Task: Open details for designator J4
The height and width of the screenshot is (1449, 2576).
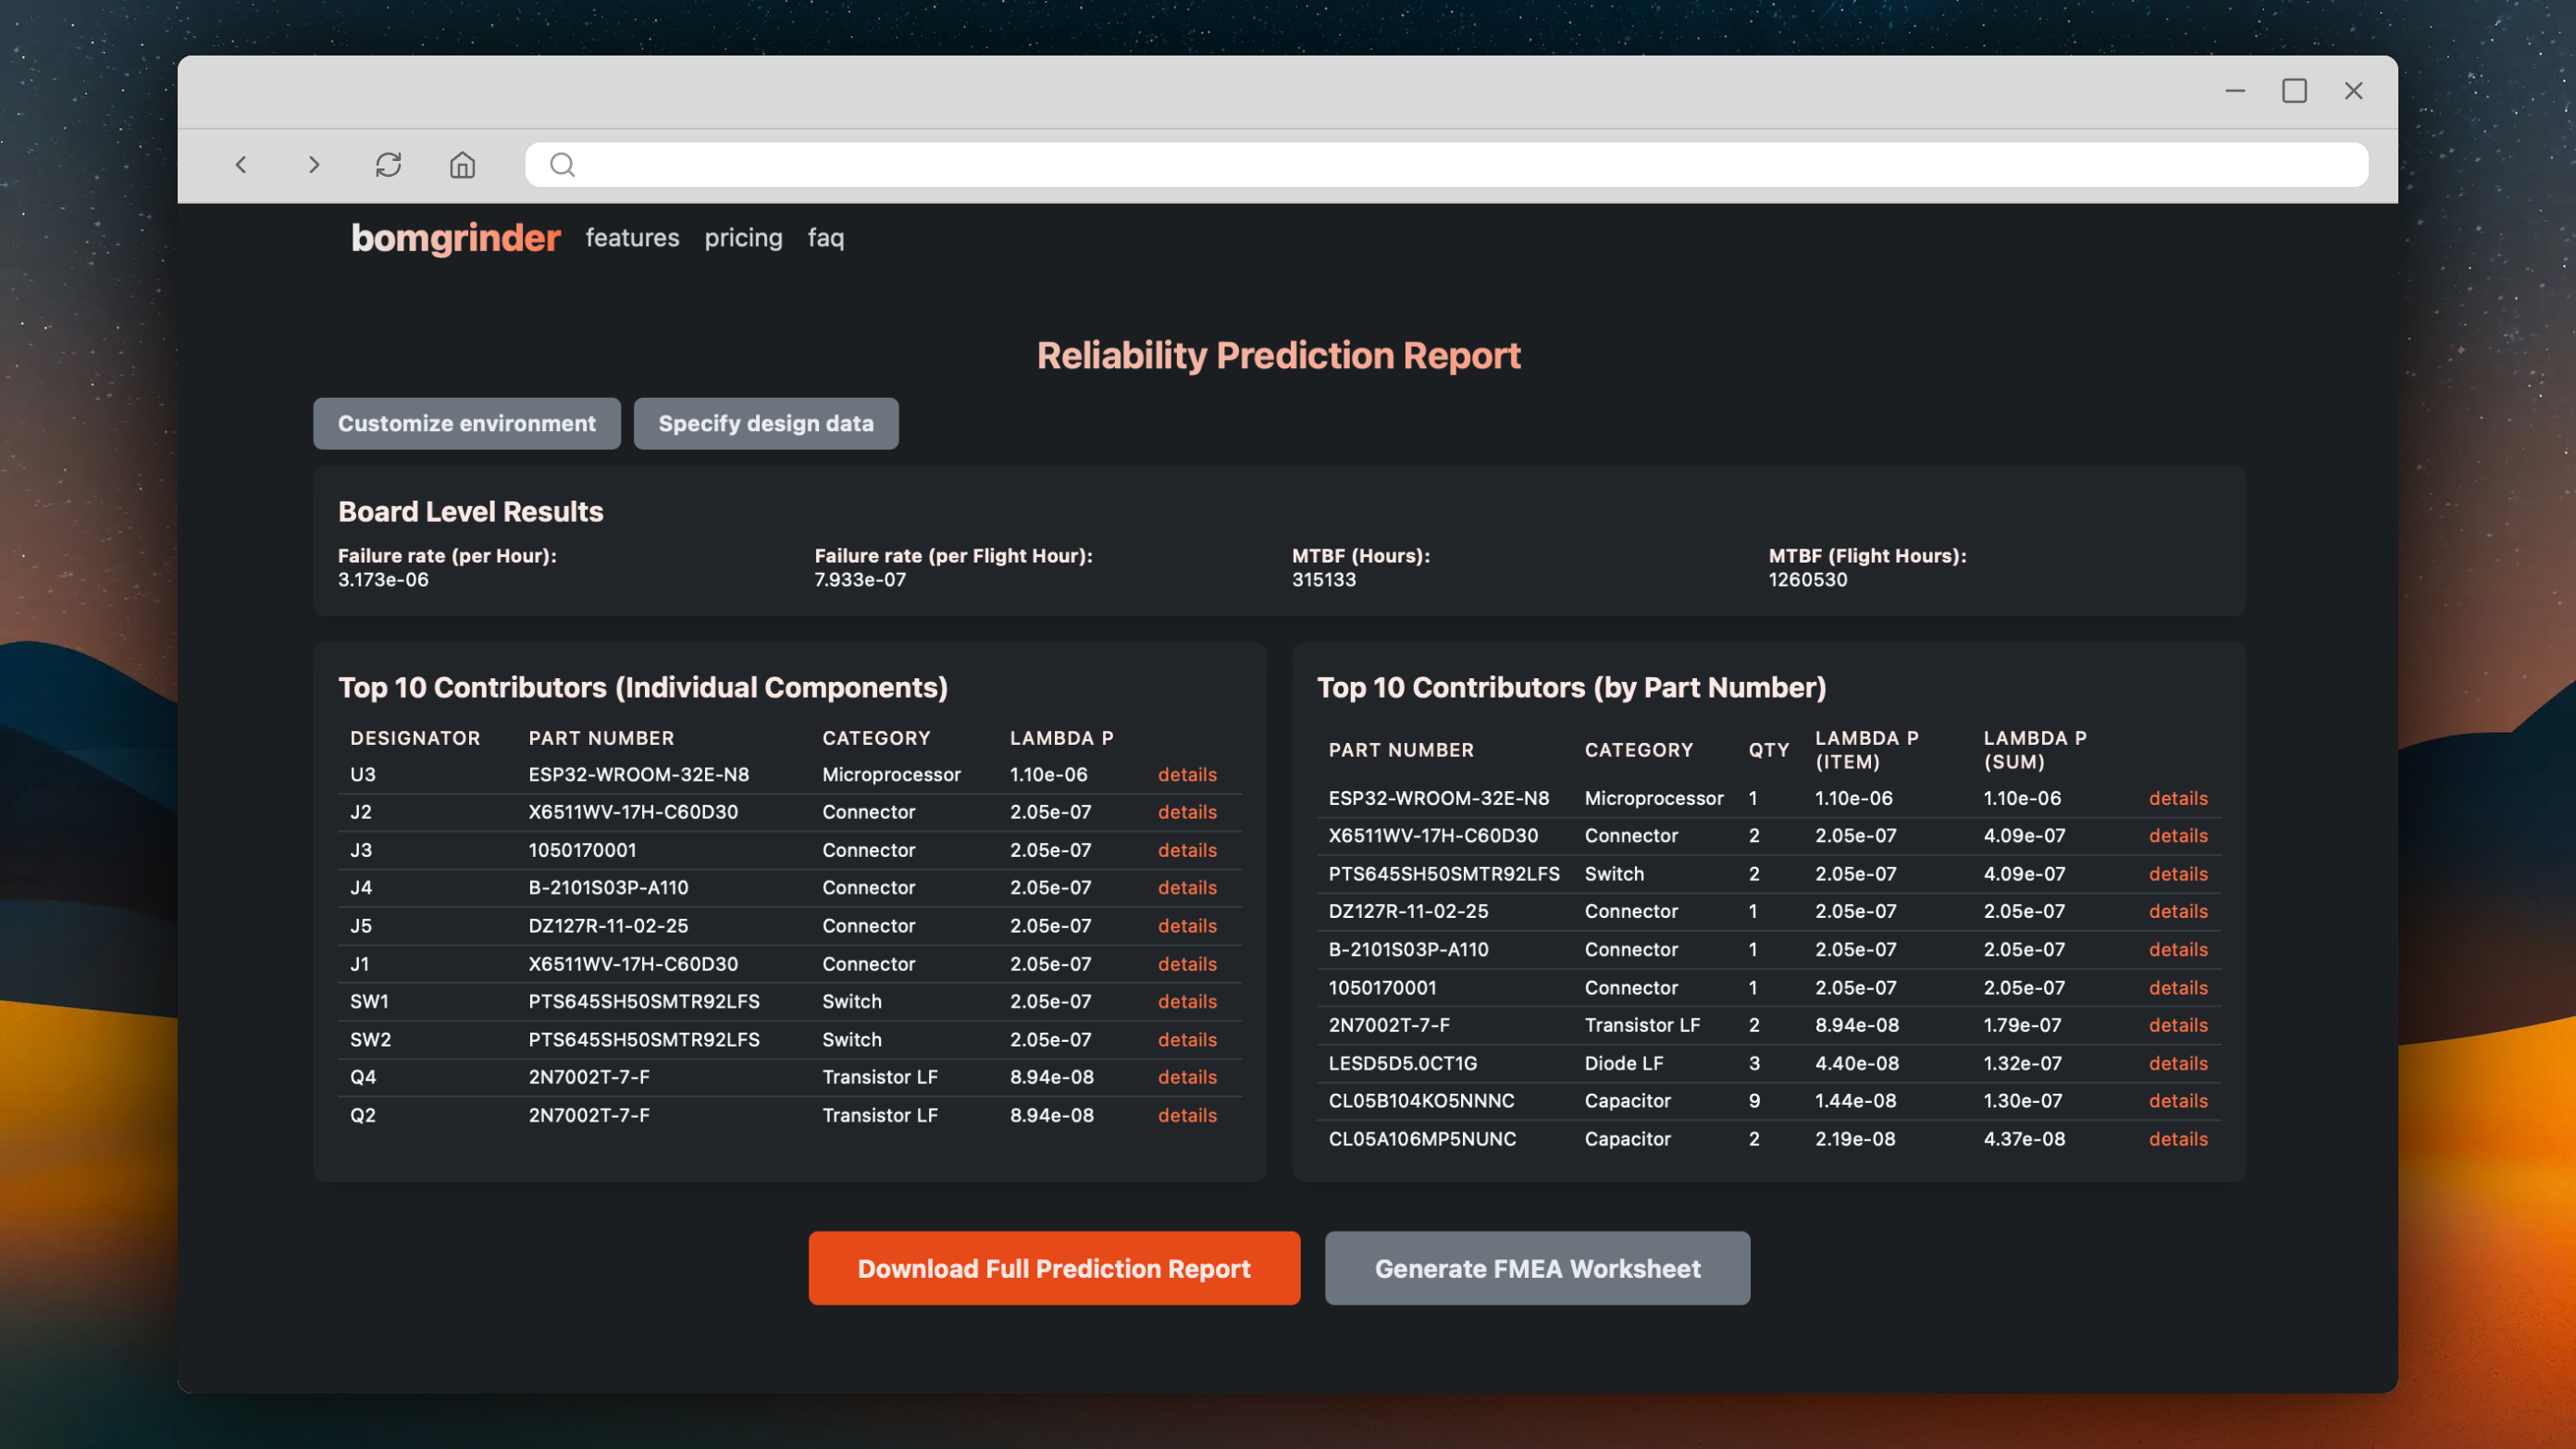Action: pyautogui.click(x=1187, y=888)
